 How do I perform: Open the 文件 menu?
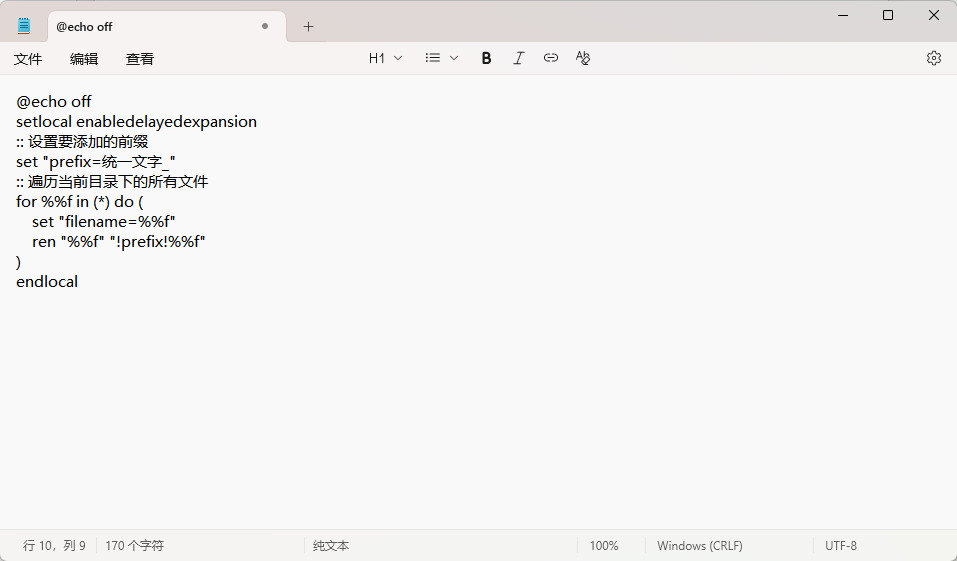tap(28, 59)
